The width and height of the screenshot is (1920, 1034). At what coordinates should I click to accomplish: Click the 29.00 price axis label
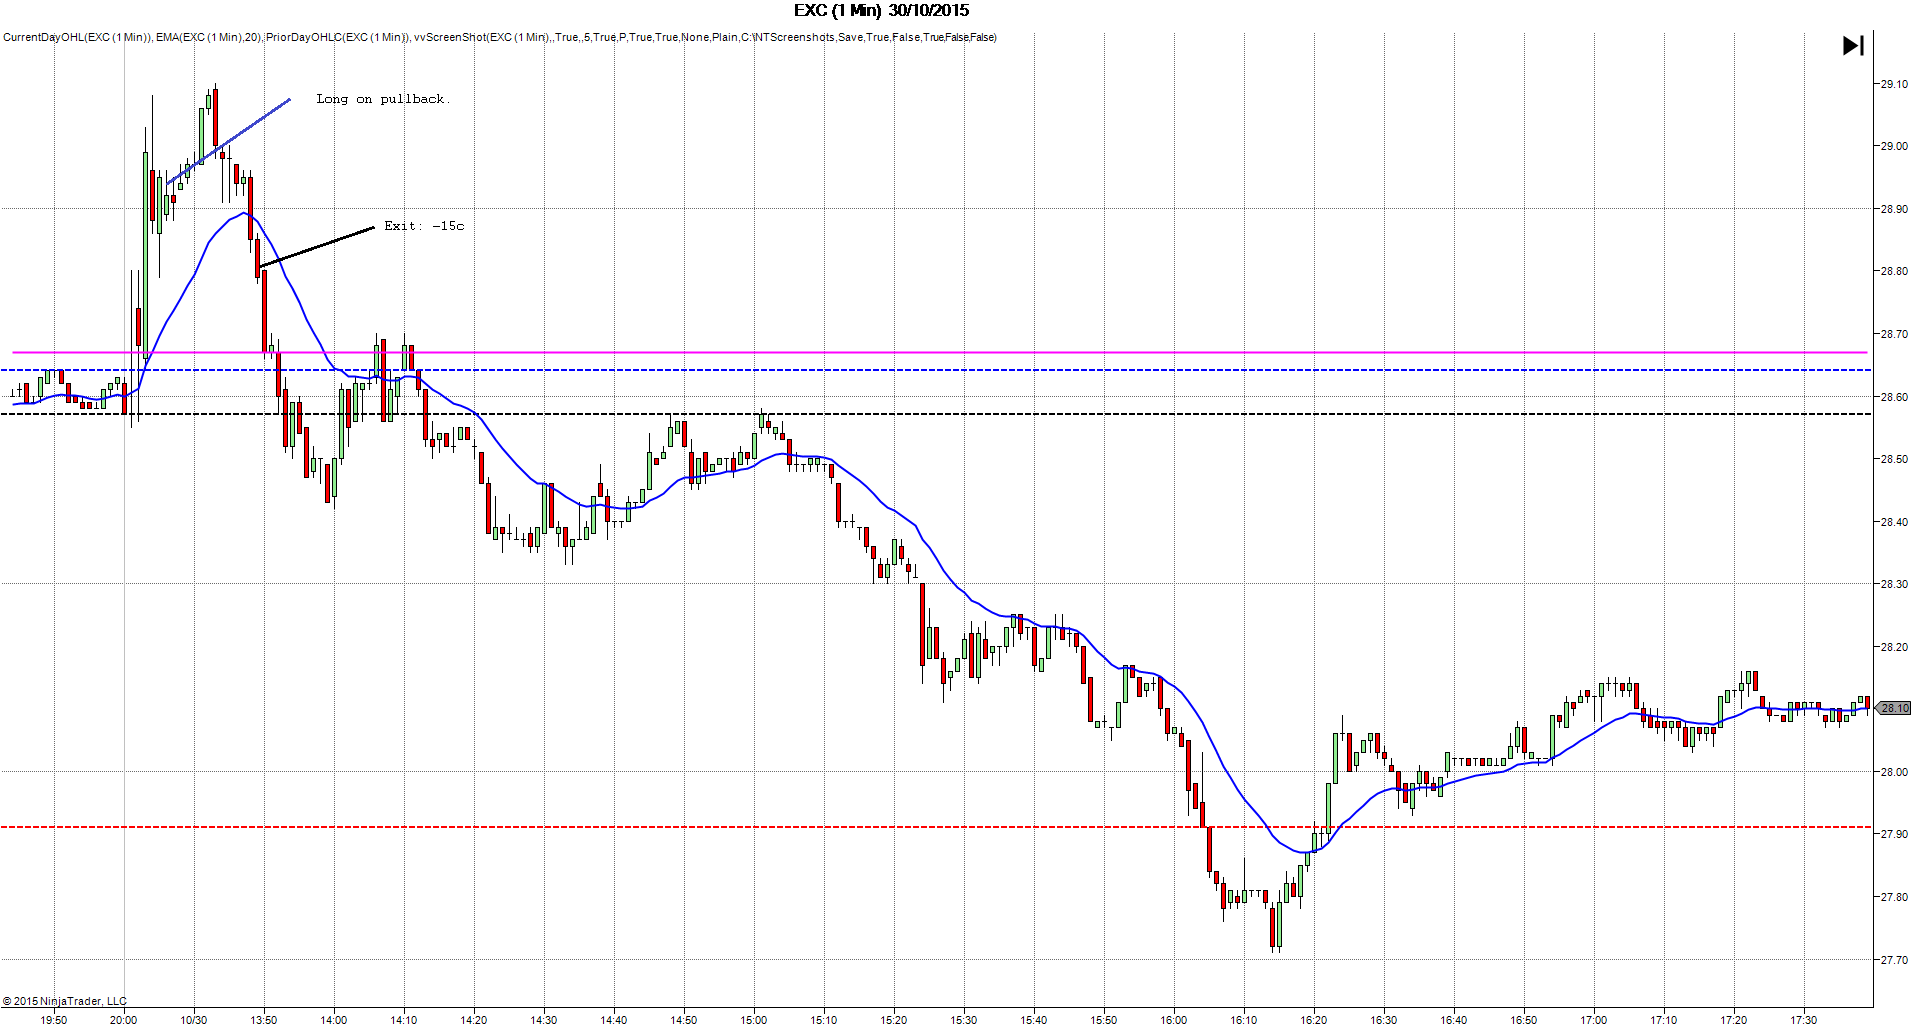point(1893,146)
